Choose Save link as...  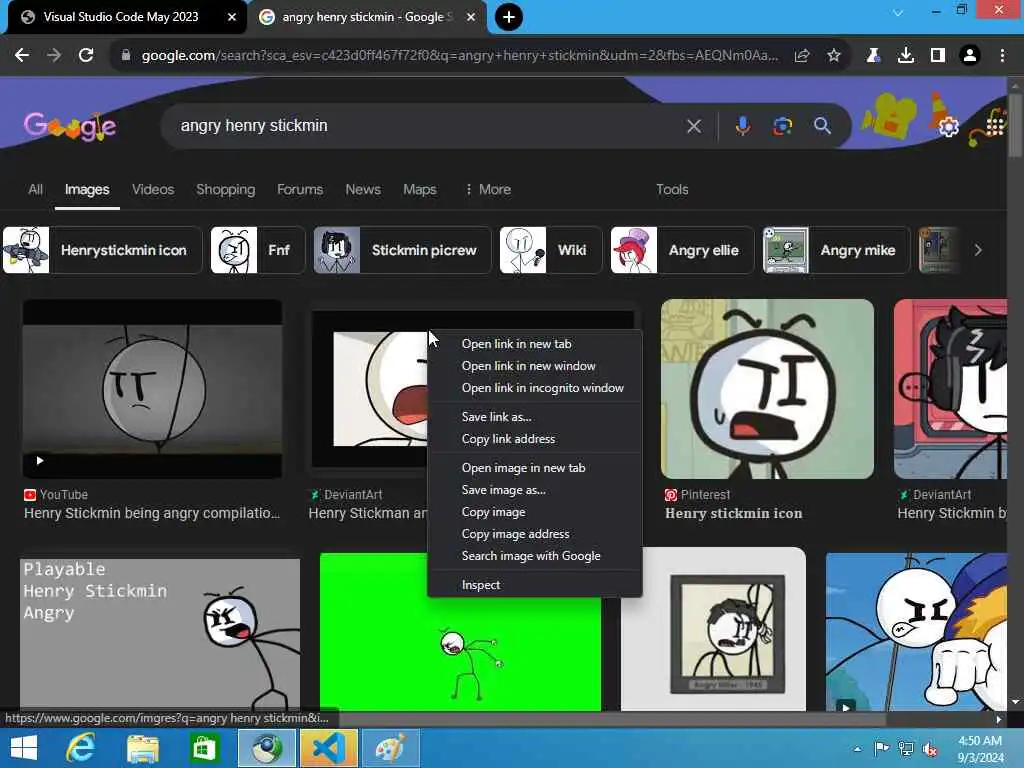tap(534, 417)
